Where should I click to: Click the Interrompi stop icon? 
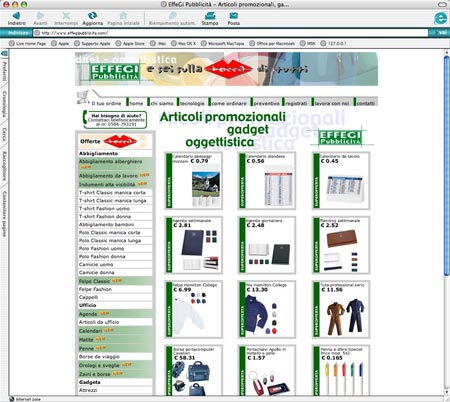(66, 16)
